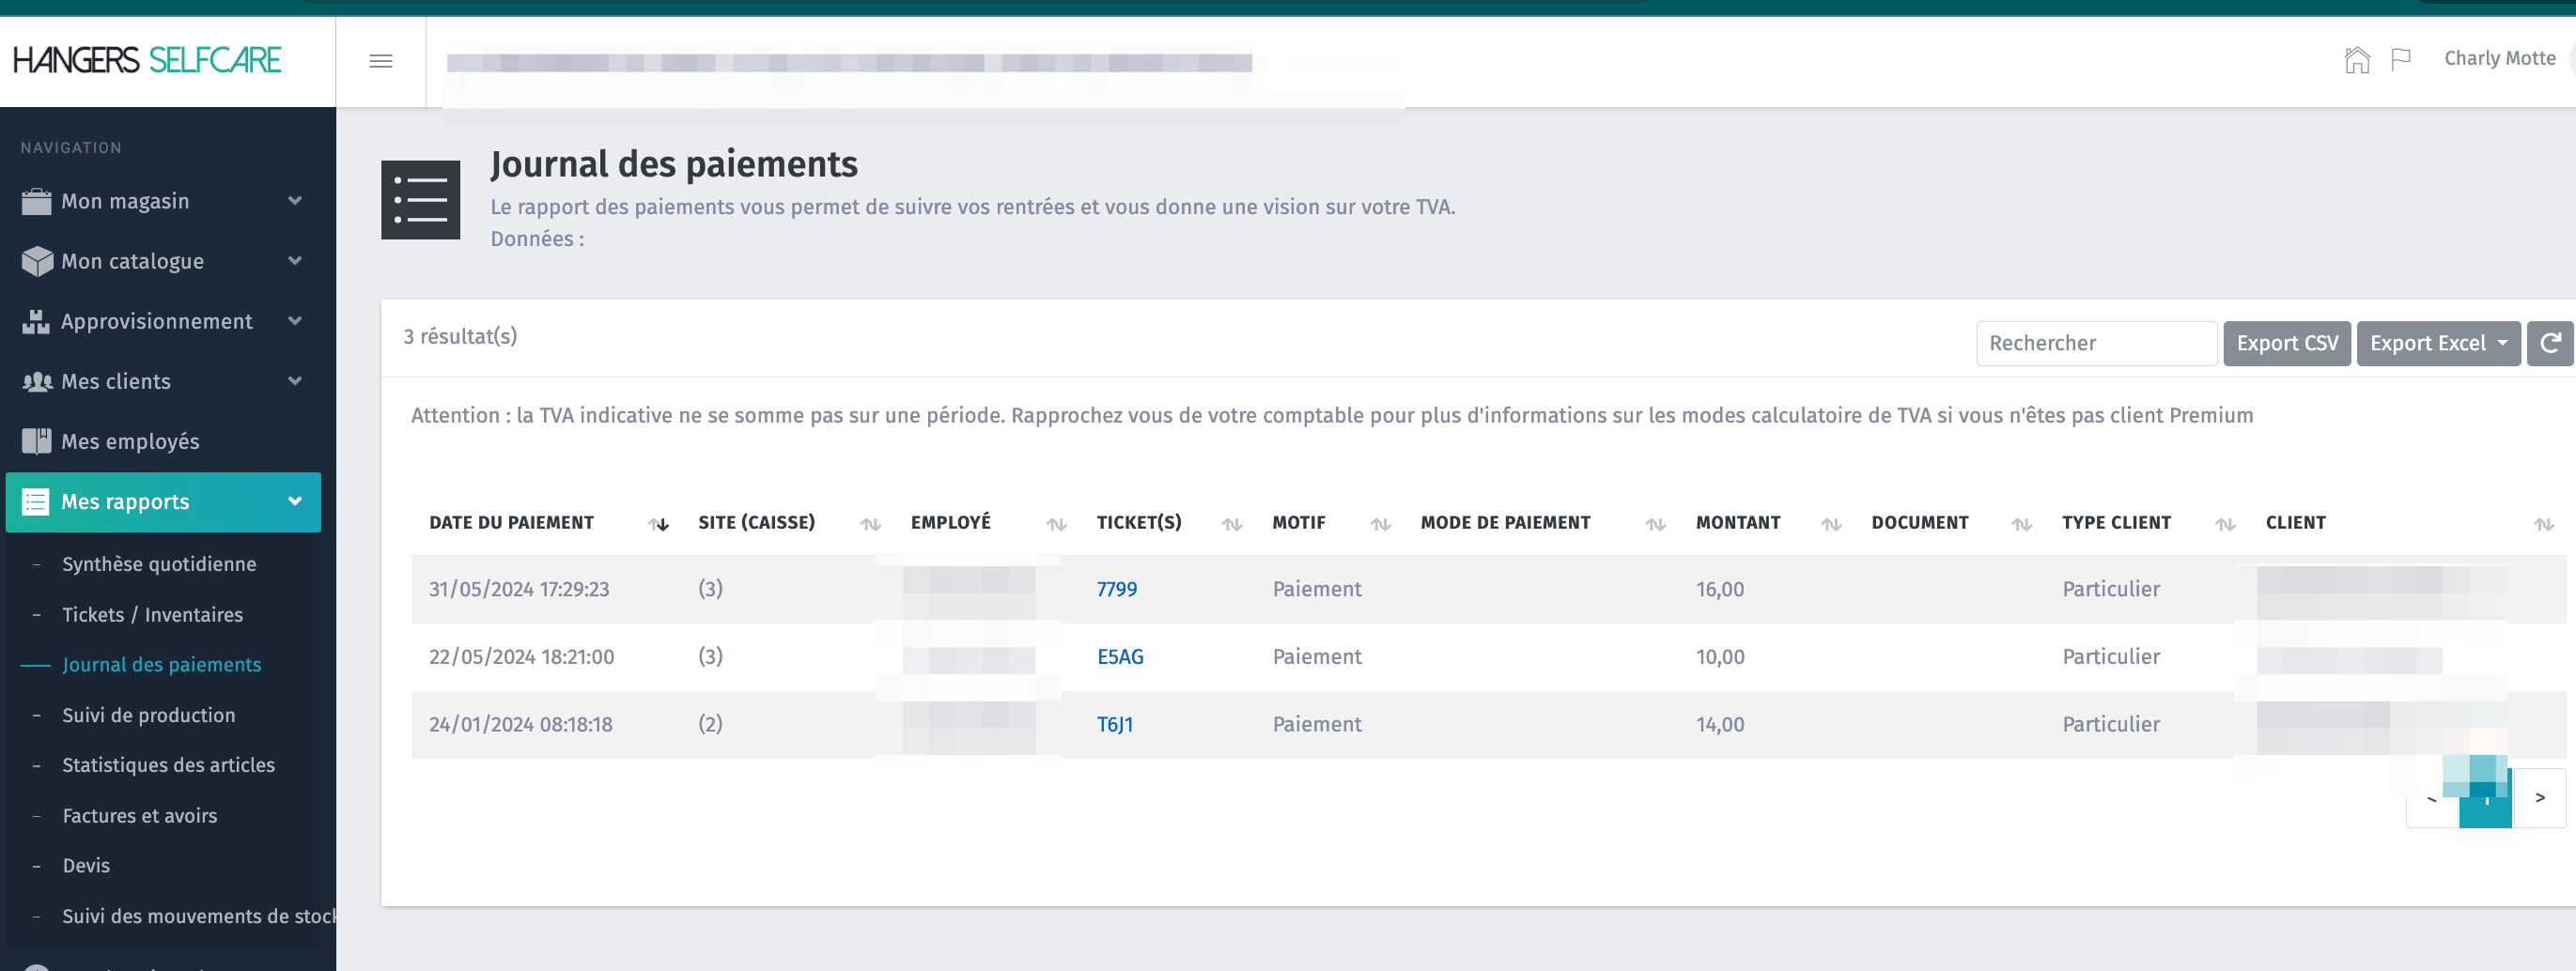Click the flag icon in header
Viewport: 2576px width, 971px height.
2400,60
